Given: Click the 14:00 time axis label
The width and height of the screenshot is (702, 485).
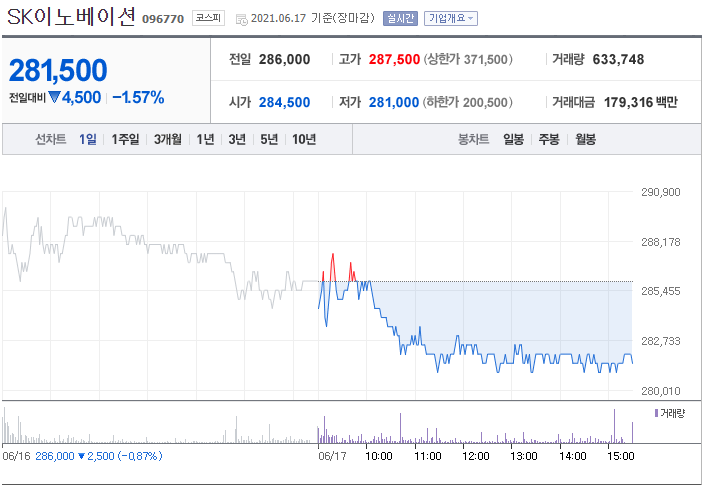Looking at the screenshot, I should click(x=573, y=456).
